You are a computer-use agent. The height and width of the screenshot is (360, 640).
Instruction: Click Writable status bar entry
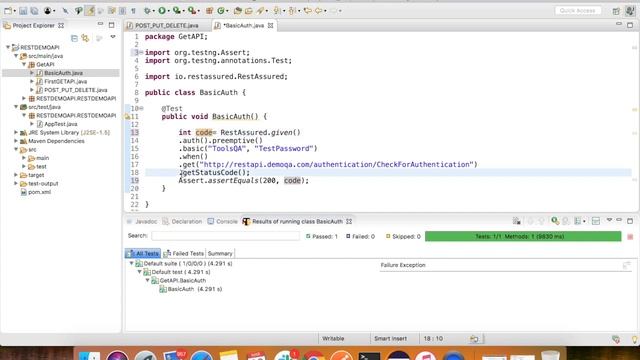tap(333, 338)
